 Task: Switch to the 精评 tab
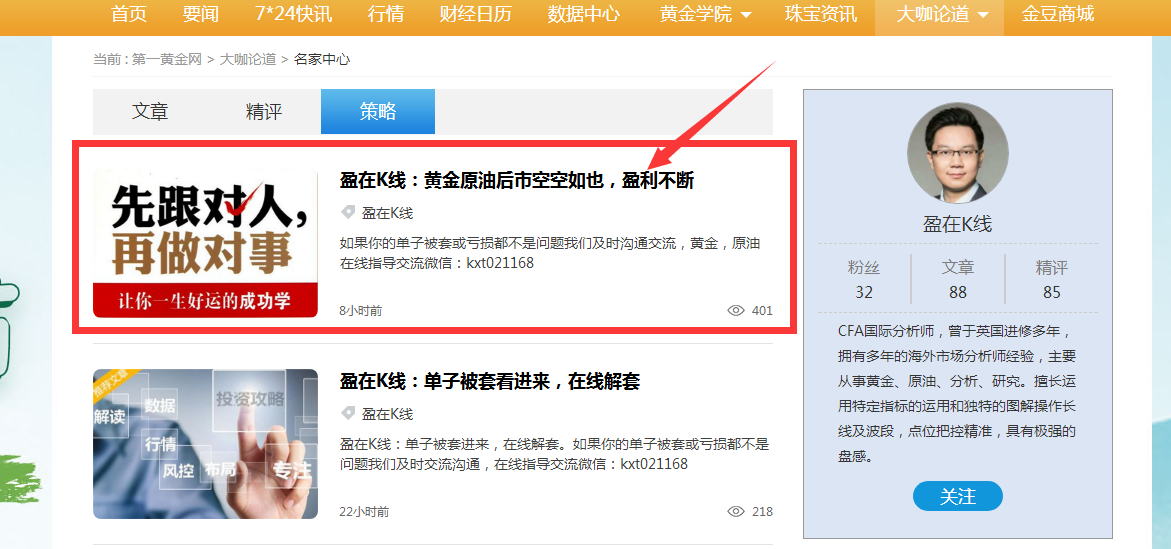pyautogui.click(x=264, y=111)
